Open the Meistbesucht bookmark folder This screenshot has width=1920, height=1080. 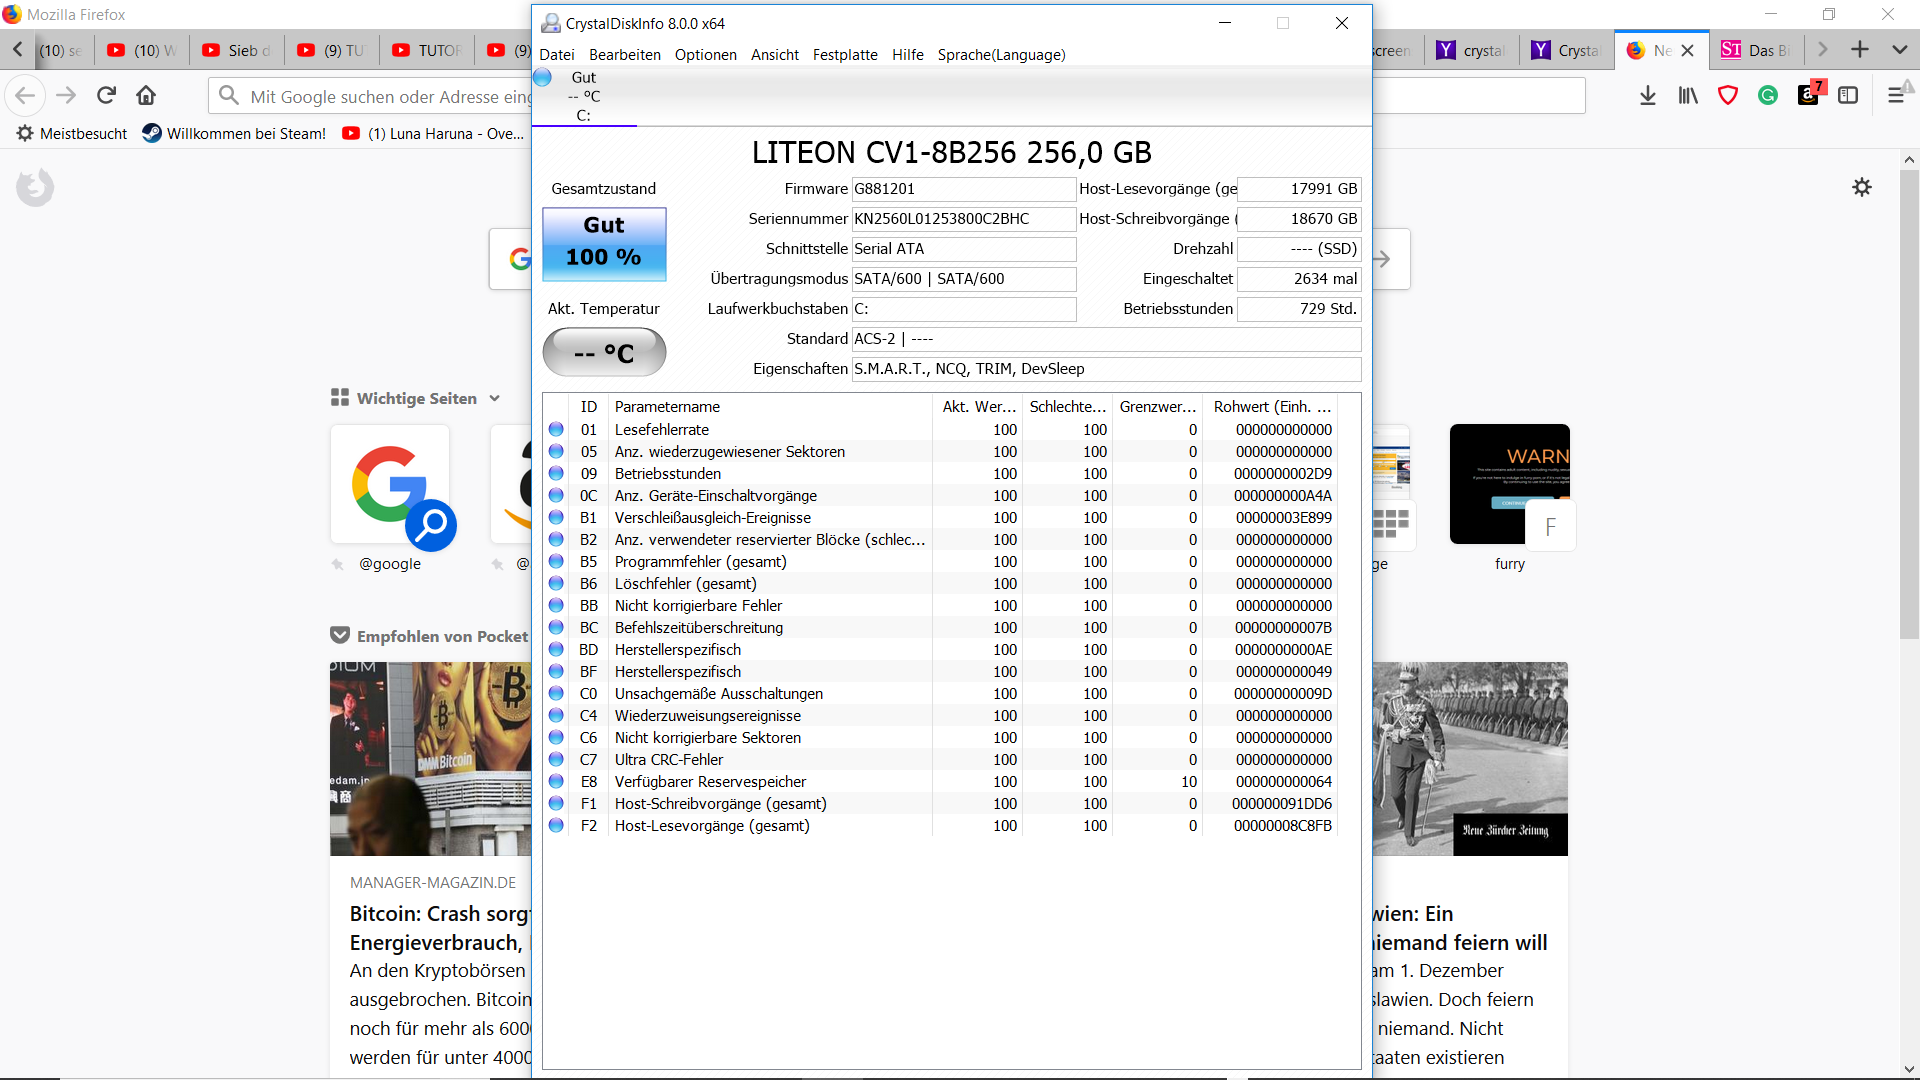pos(72,134)
